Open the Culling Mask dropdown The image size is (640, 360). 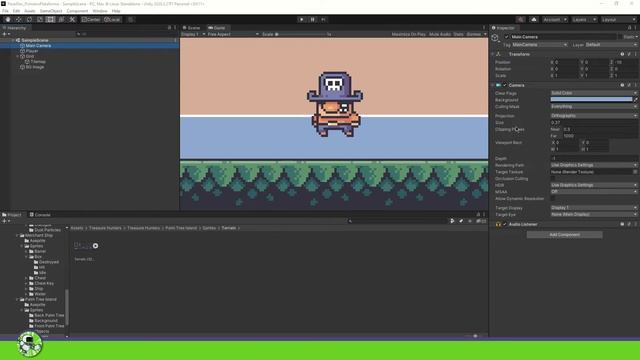(x=594, y=107)
